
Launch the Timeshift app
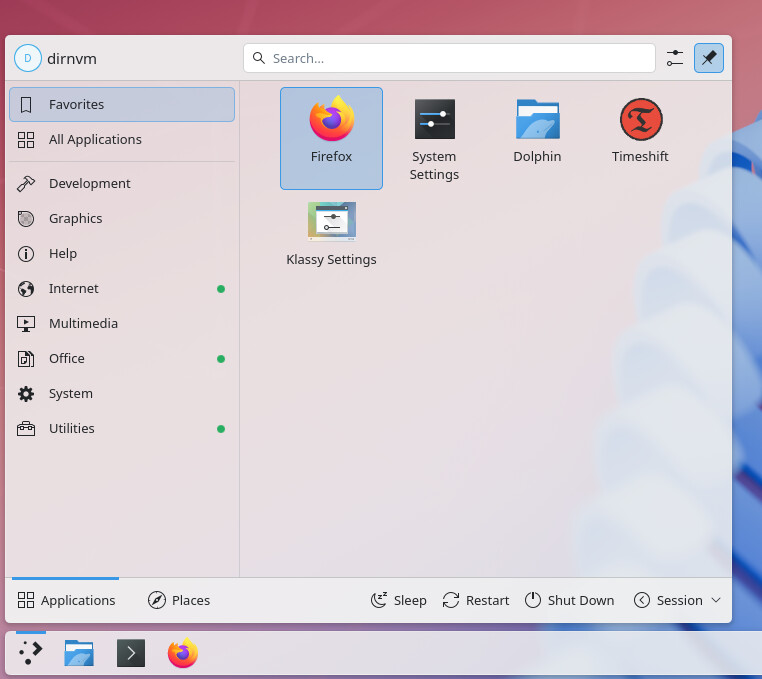(x=640, y=131)
